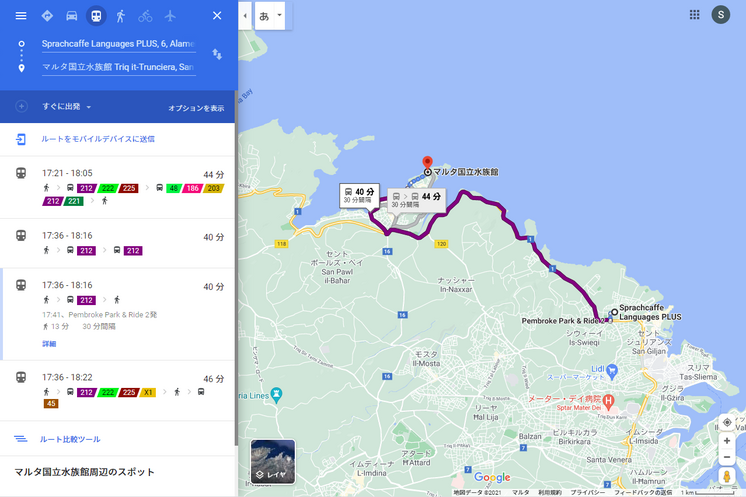Toggle the レイヤ satellite layer thumbnail
Screen dimensions: 746x497
273,460
